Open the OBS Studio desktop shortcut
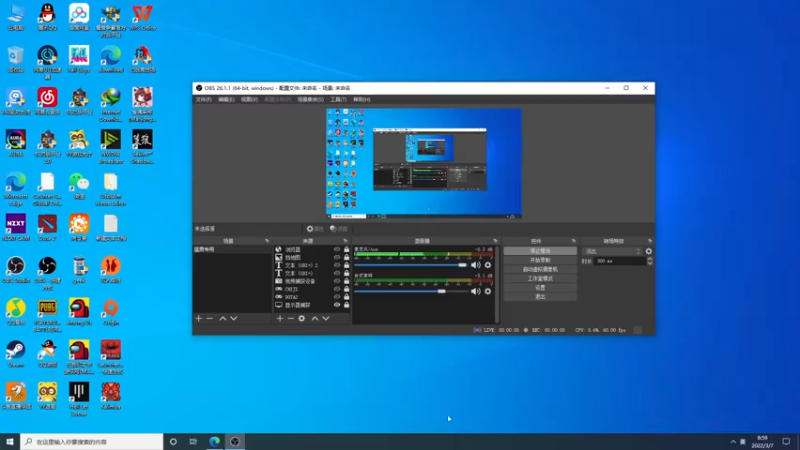 pos(16,269)
